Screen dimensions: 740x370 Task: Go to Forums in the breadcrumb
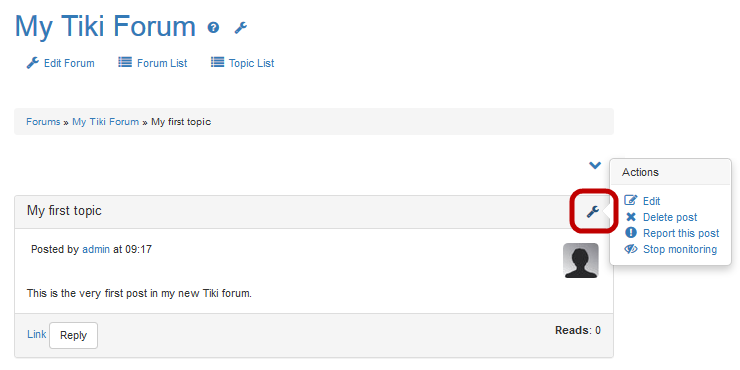click(x=43, y=122)
